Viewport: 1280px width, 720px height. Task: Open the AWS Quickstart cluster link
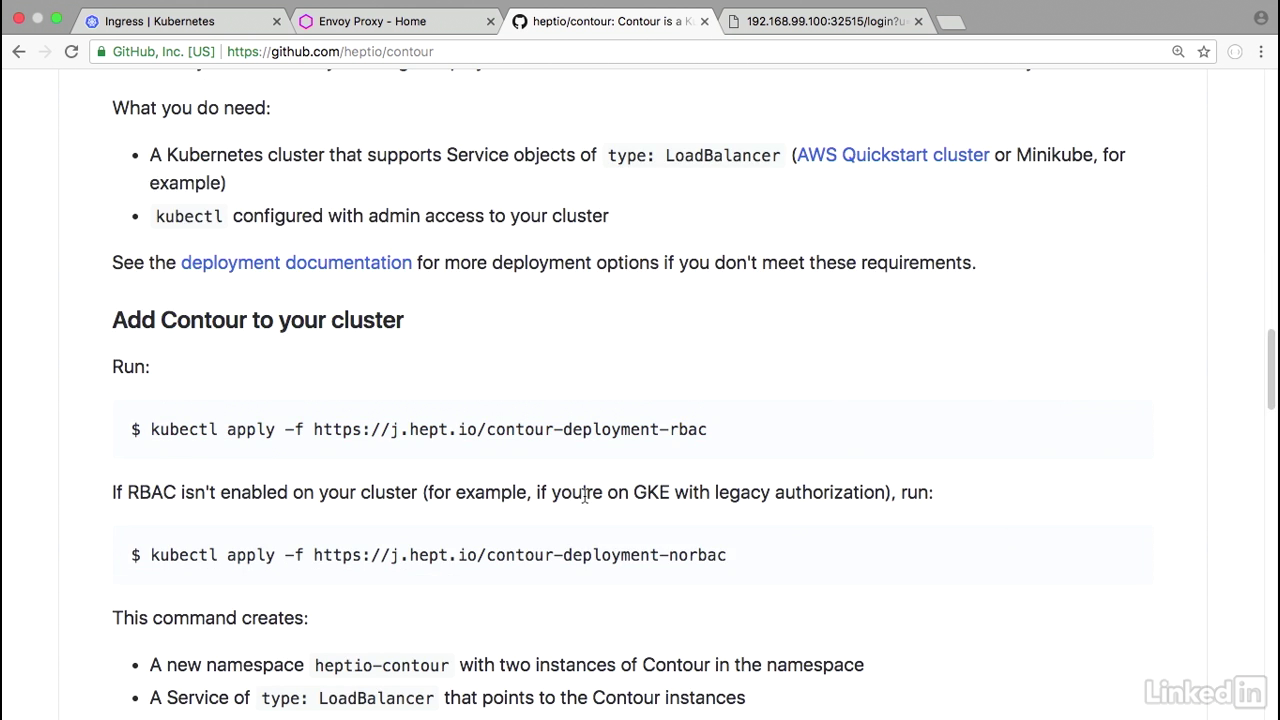(x=893, y=155)
